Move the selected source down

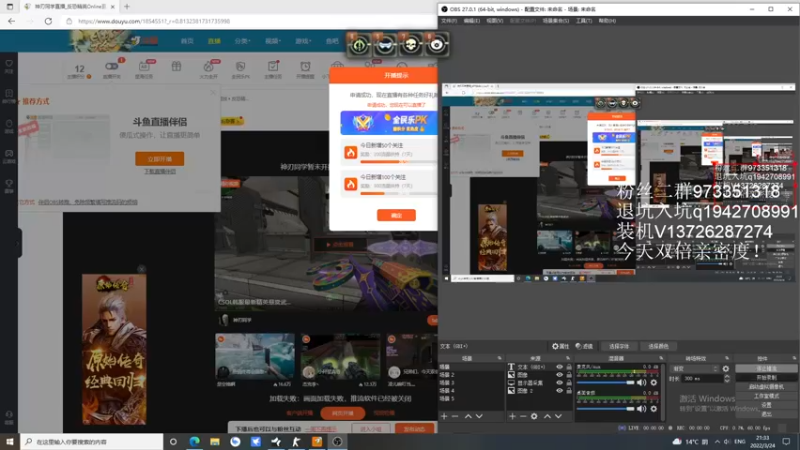559,416
